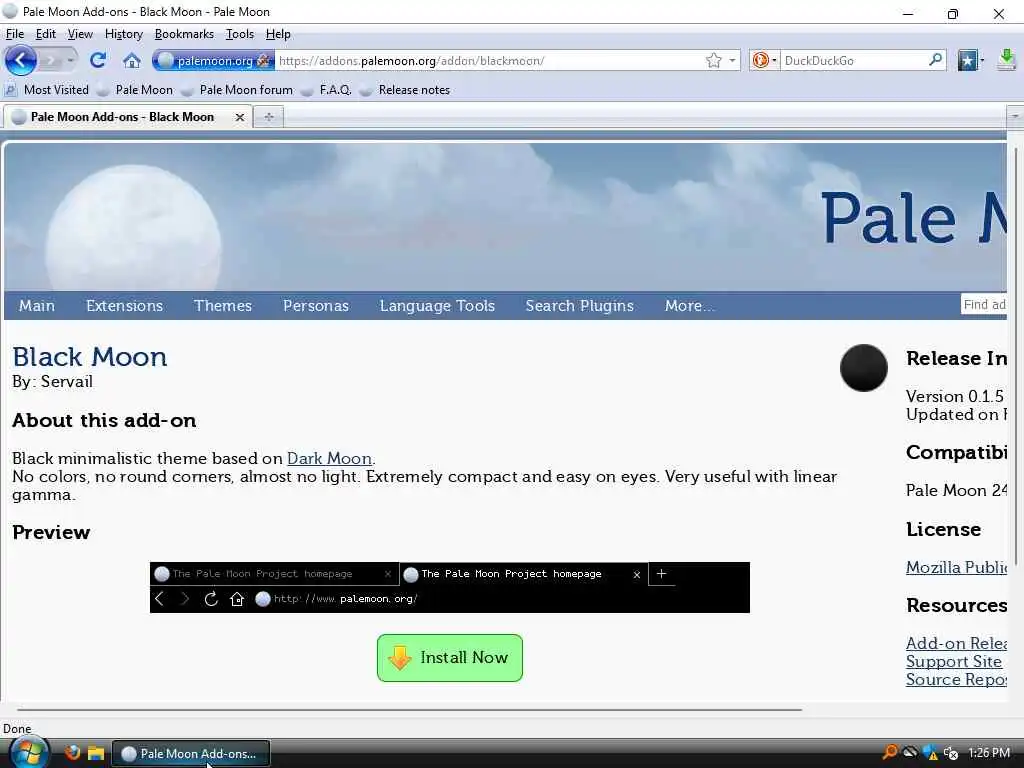
Task: Follow the Dark Moon link
Action: pyautogui.click(x=329, y=458)
